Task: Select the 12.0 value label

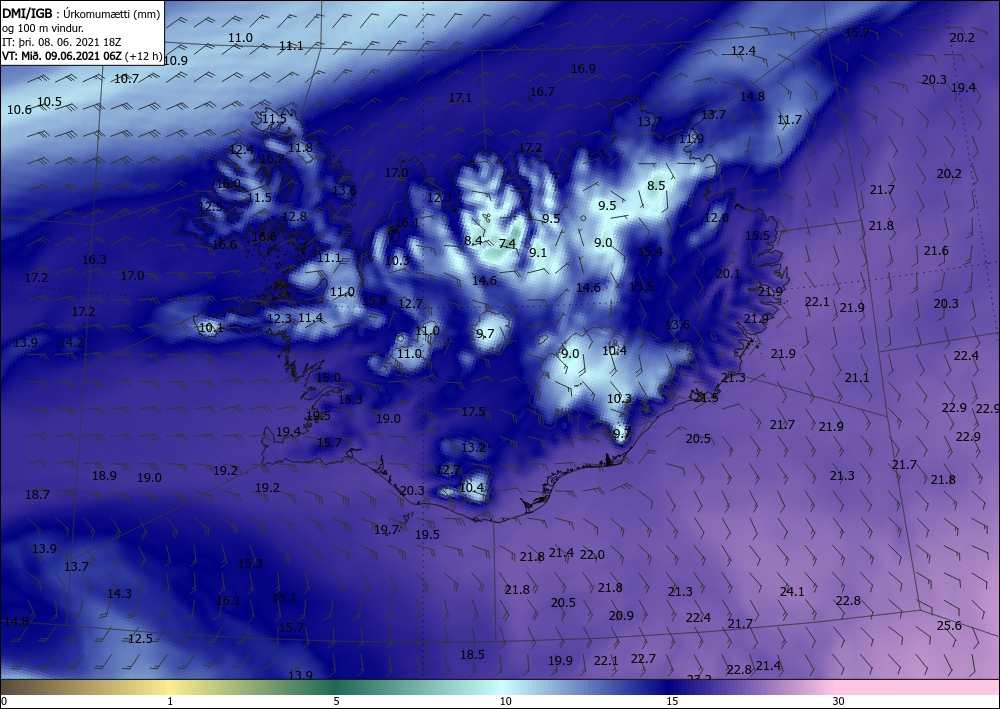Action: [x=716, y=217]
